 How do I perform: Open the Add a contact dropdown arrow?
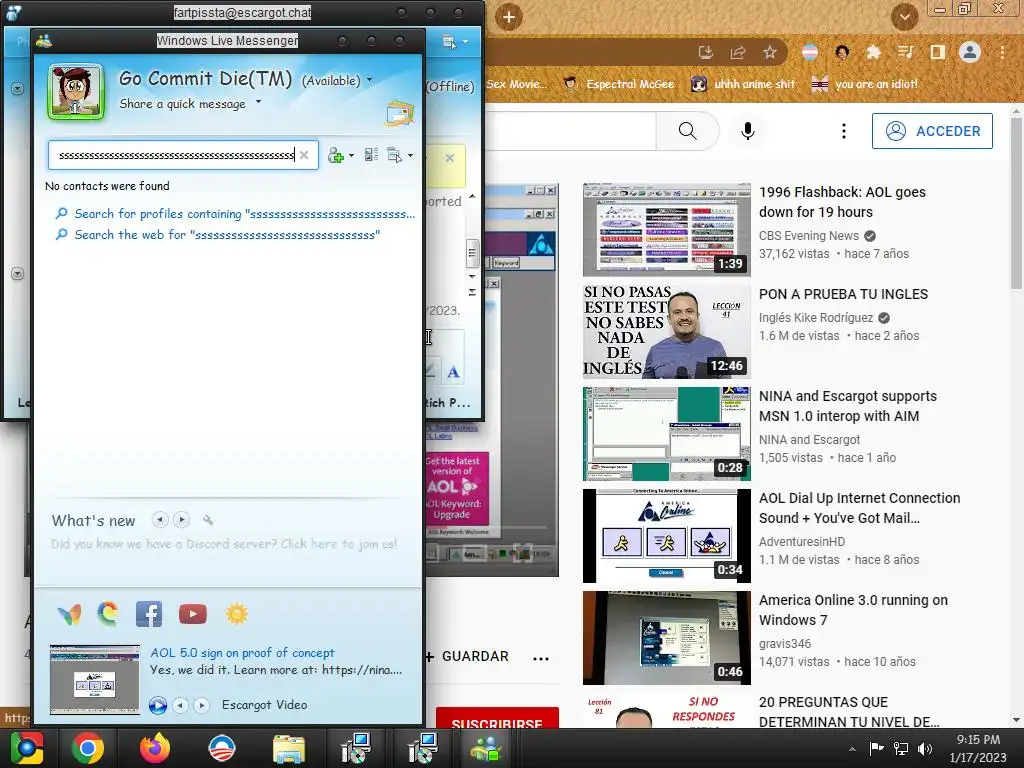point(351,155)
